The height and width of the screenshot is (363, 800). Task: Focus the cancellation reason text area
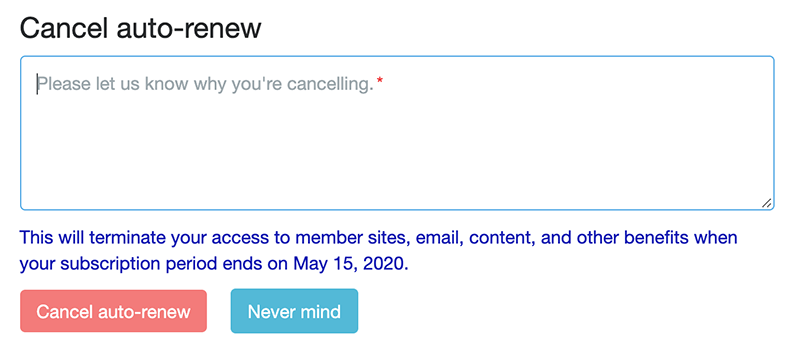pyautogui.click(x=397, y=133)
